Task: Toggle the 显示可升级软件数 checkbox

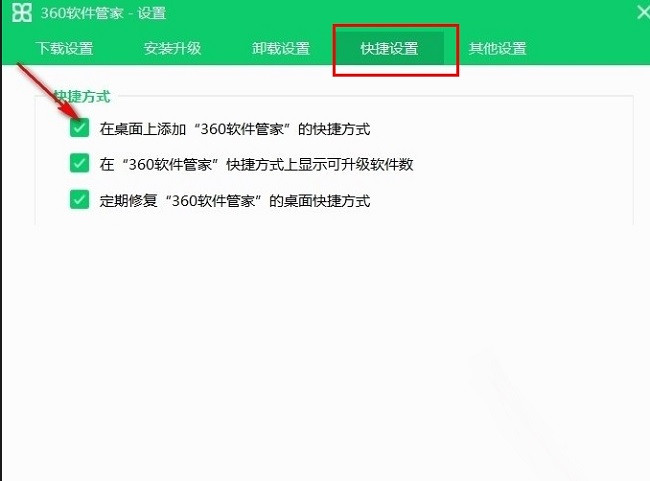Action: [79, 163]
